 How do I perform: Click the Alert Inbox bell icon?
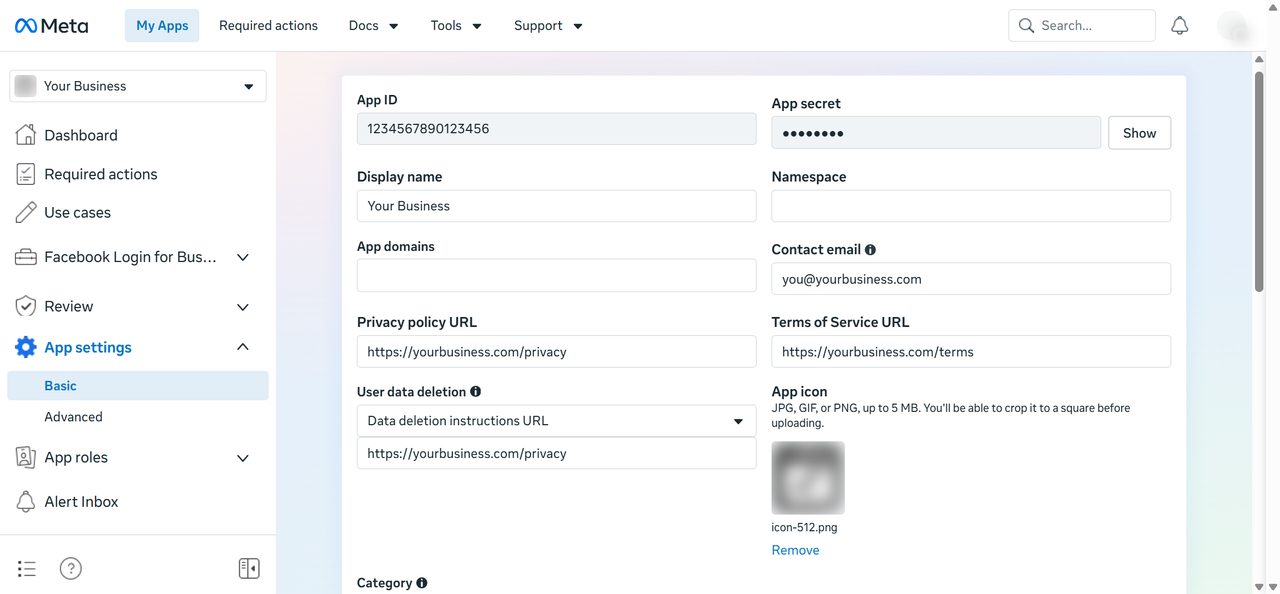(x=26, y=501)
